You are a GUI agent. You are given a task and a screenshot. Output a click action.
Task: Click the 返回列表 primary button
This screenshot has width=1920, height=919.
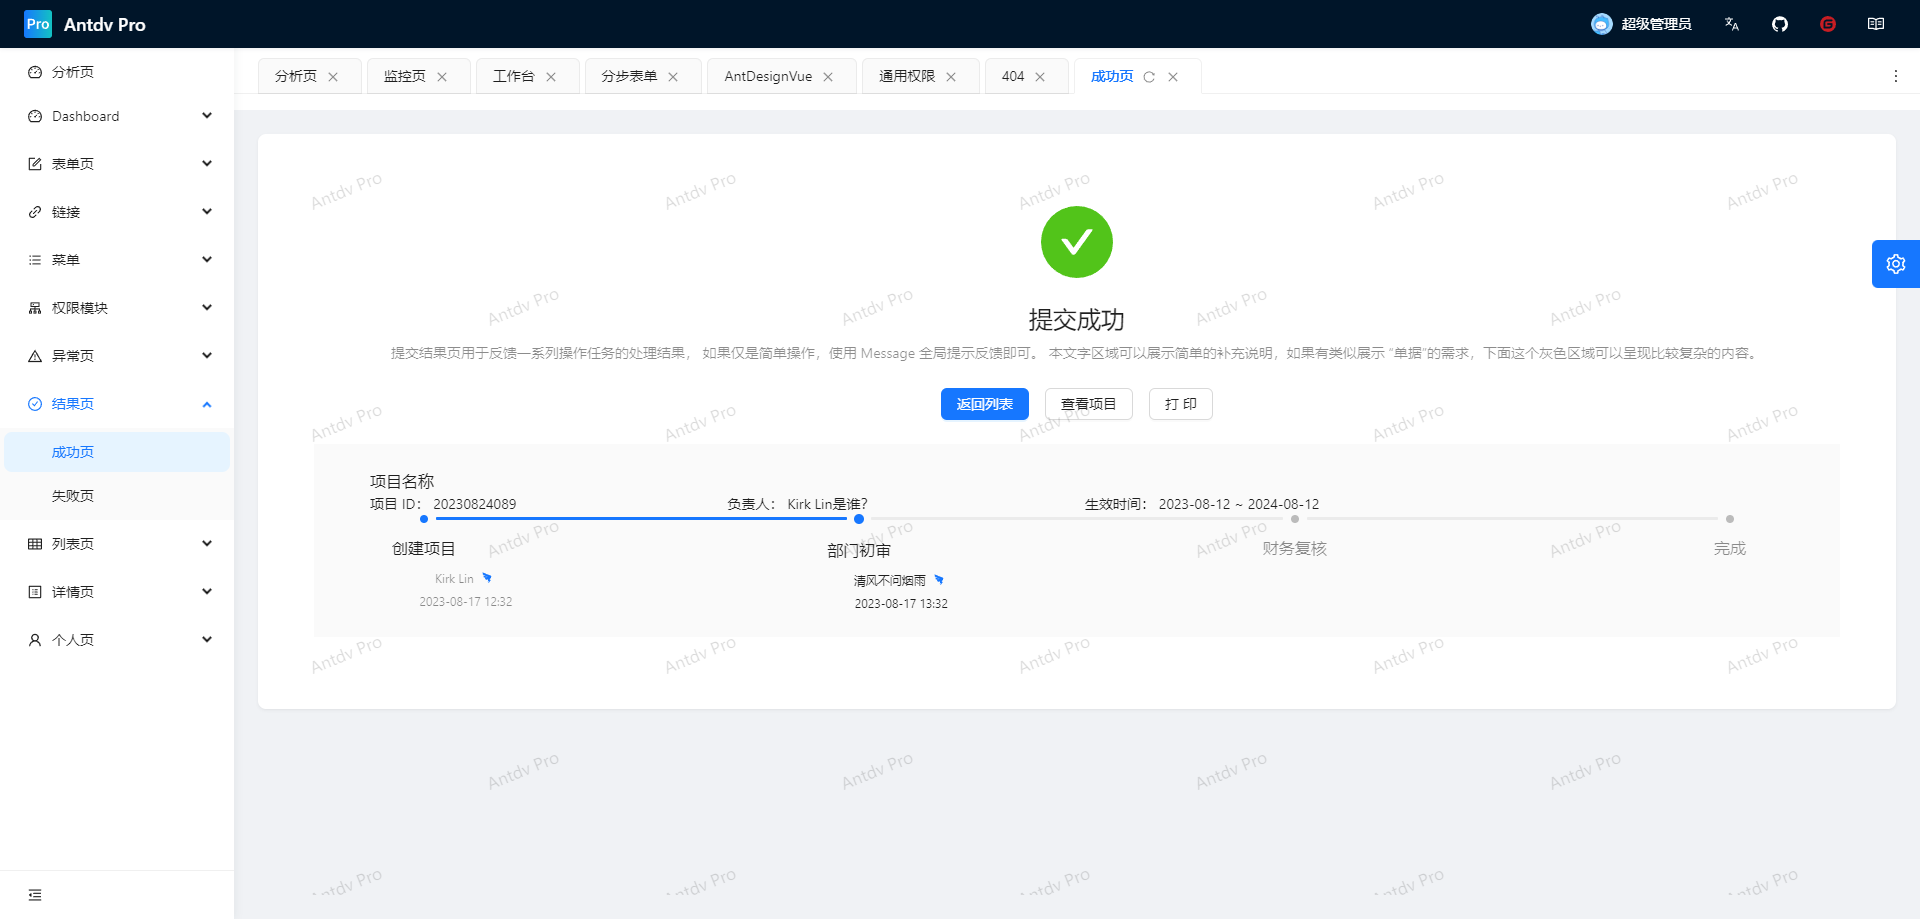click(984, 404)
